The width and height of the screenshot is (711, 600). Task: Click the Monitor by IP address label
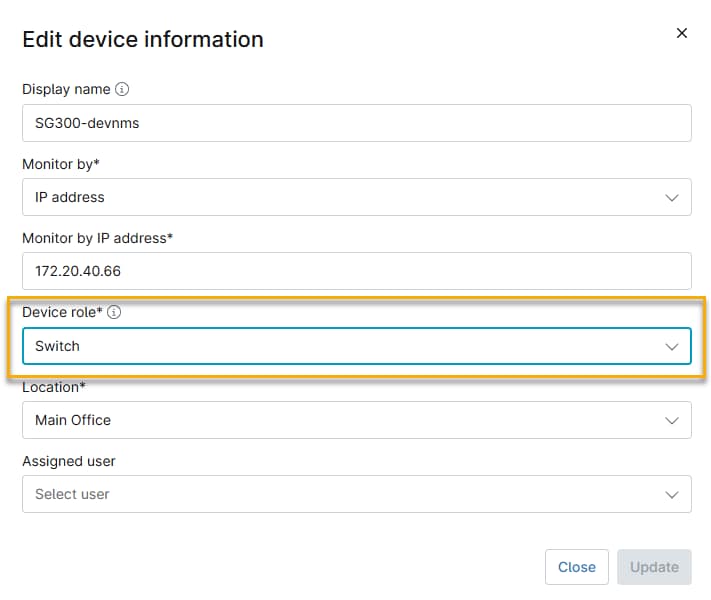click(x=98, y=238)
